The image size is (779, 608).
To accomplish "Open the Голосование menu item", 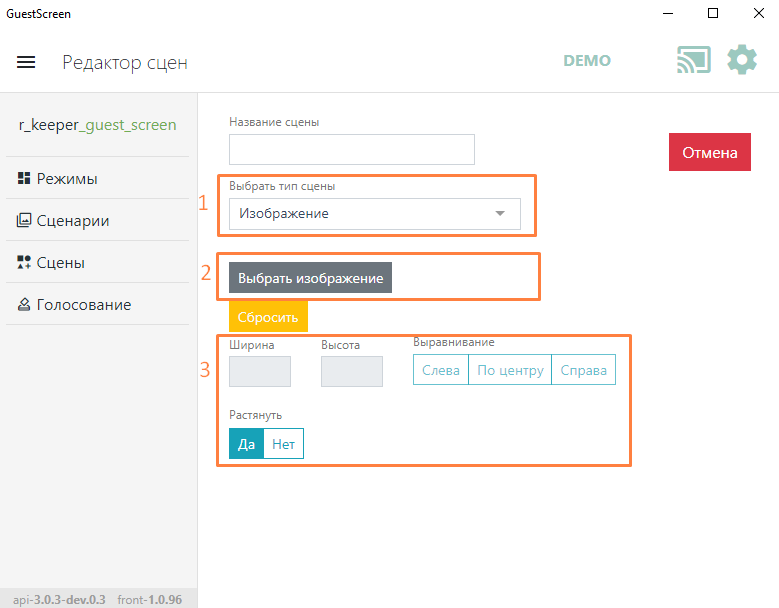I will coord(84,305).
